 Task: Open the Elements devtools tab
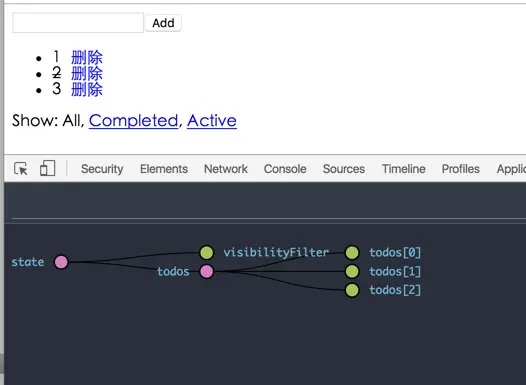coord(164,169)
